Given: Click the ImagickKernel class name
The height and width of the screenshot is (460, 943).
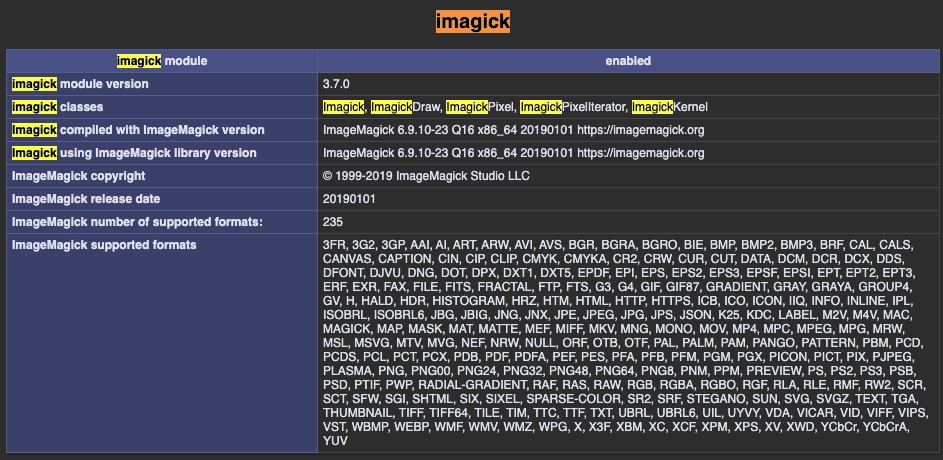Looking at the screenshot, I should point(665,107).
